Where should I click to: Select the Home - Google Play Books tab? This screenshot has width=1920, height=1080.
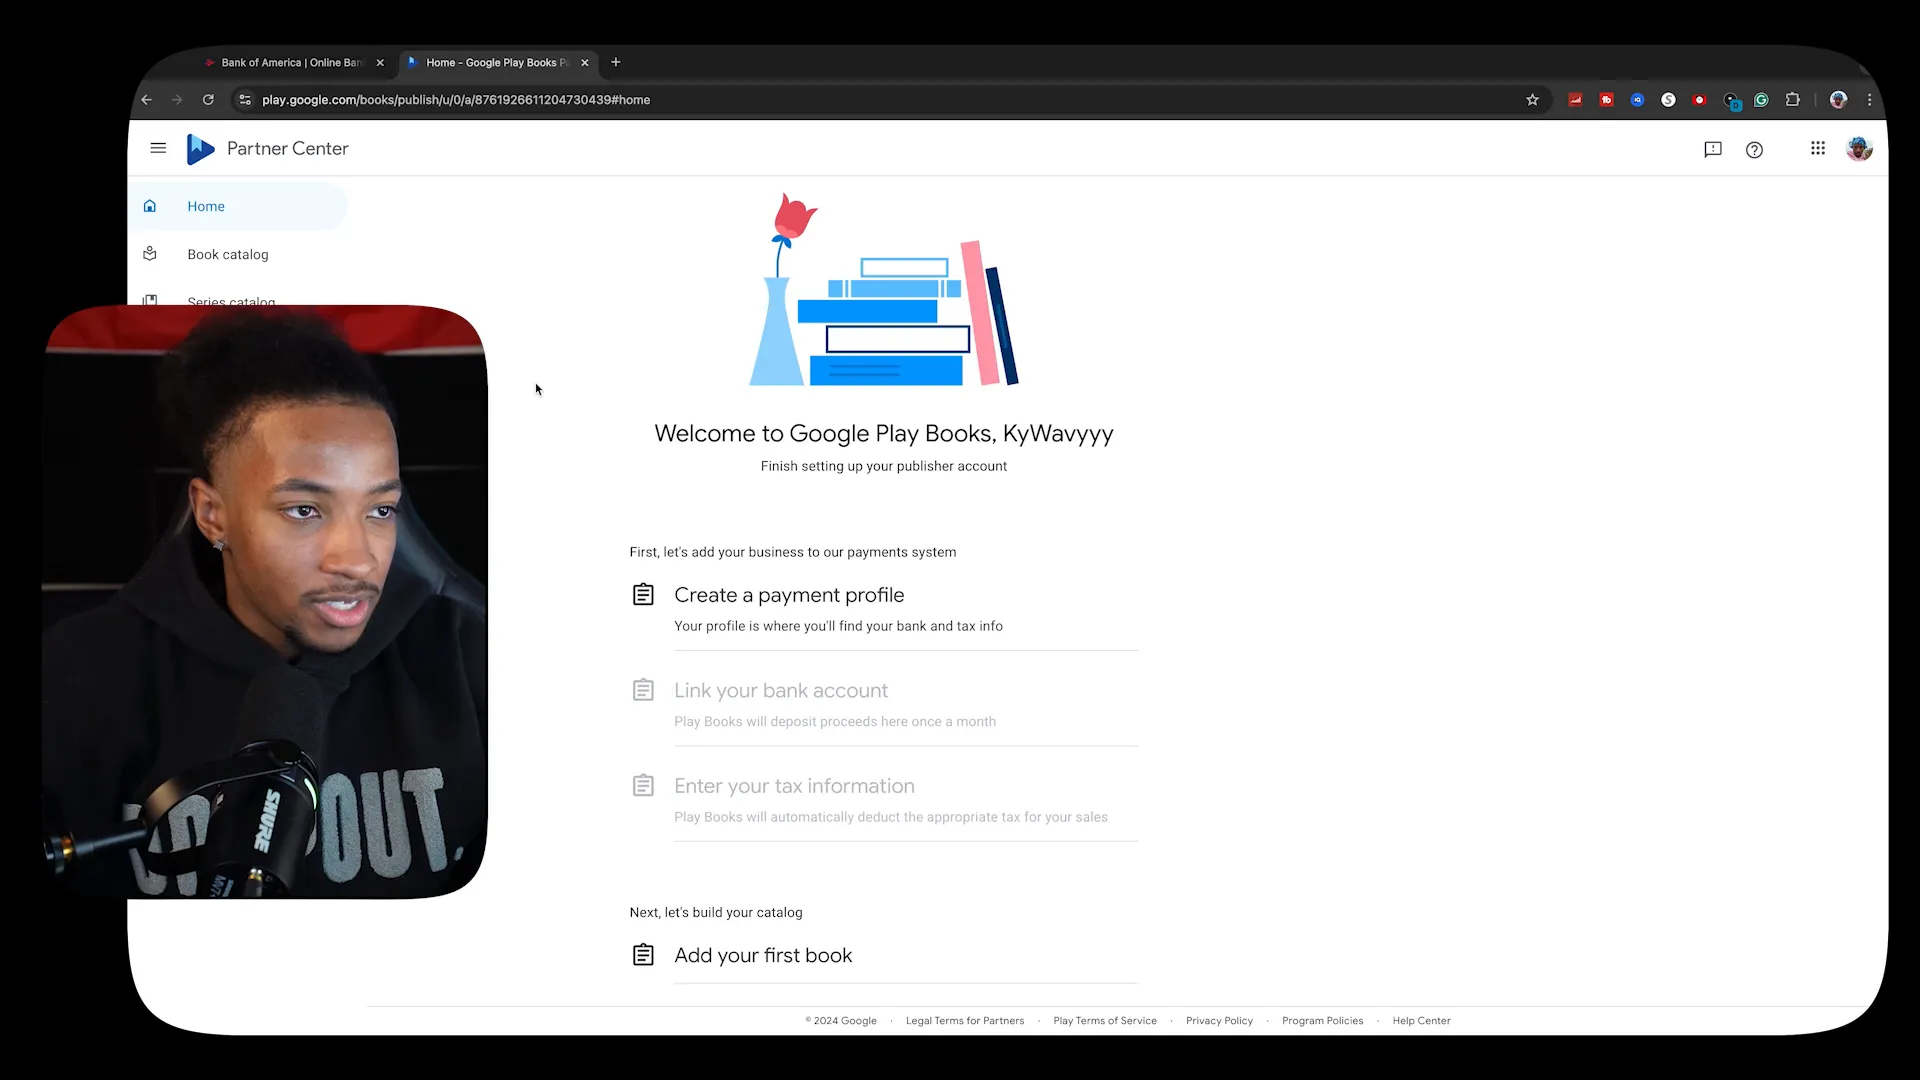(x=498, y=62)
